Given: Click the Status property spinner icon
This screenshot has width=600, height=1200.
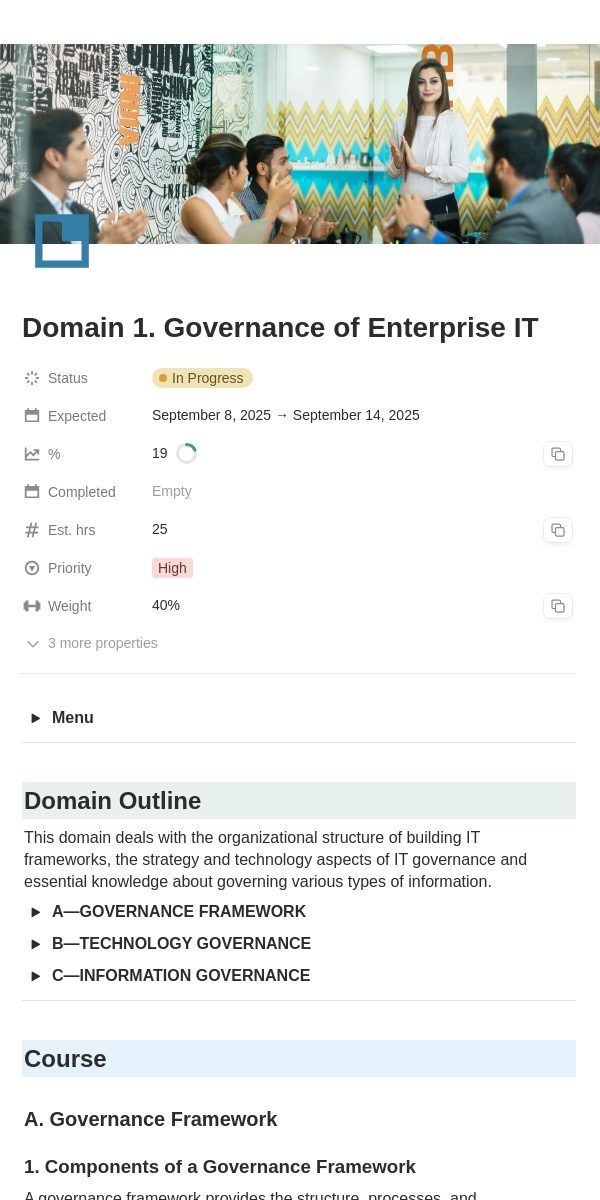Looking at the screenshot, I should (x=32, y=378).
